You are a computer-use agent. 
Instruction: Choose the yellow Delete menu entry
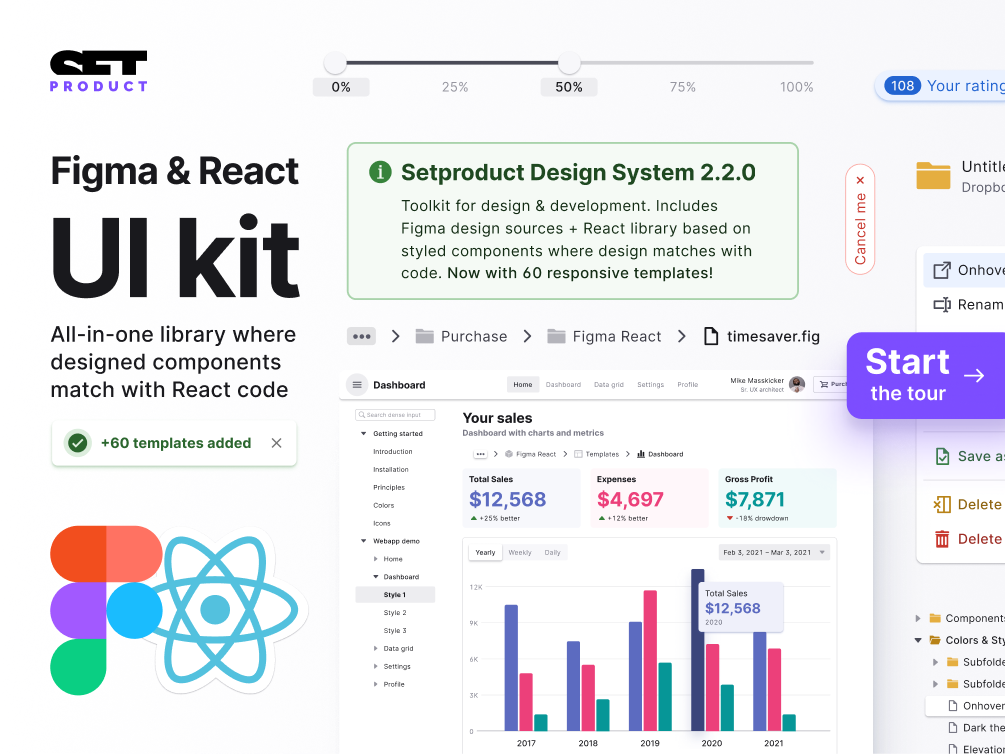point(964,505)
